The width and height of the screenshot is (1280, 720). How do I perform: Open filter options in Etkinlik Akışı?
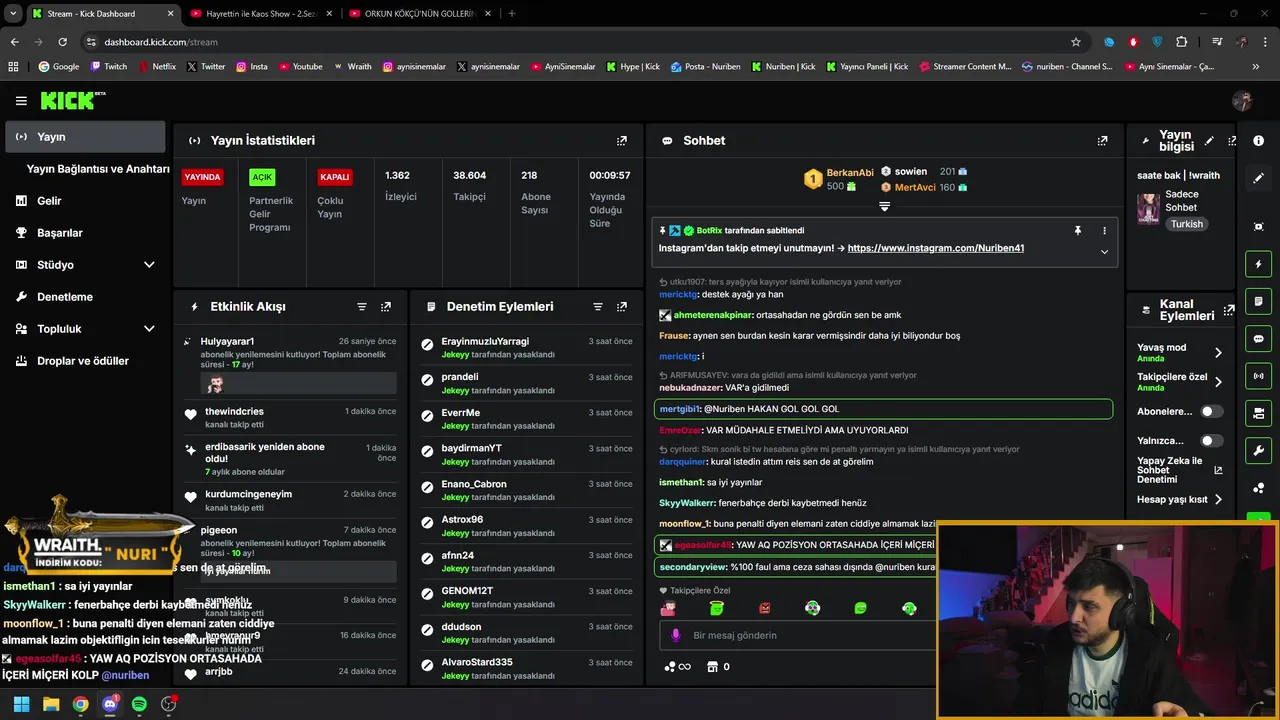[x=362, y=307]
